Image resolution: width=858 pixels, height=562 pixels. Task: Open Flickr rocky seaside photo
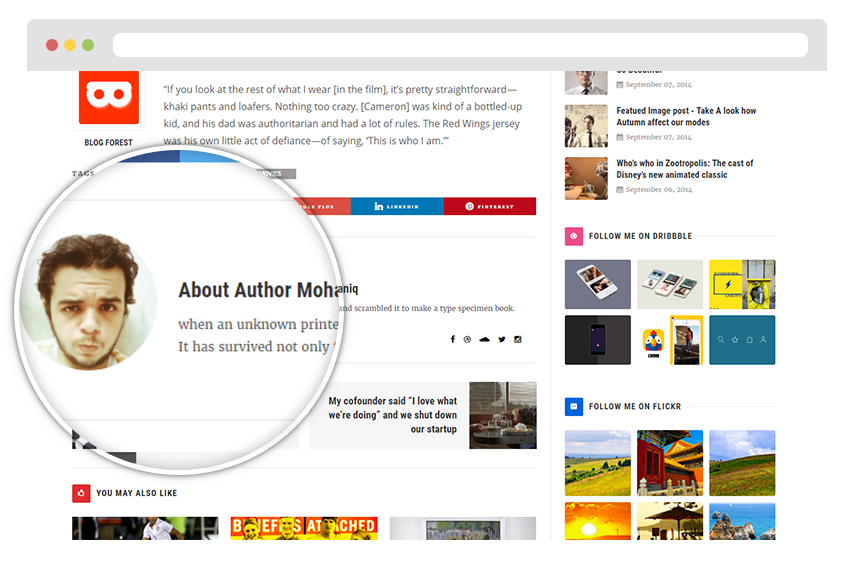tap(742, 521)
